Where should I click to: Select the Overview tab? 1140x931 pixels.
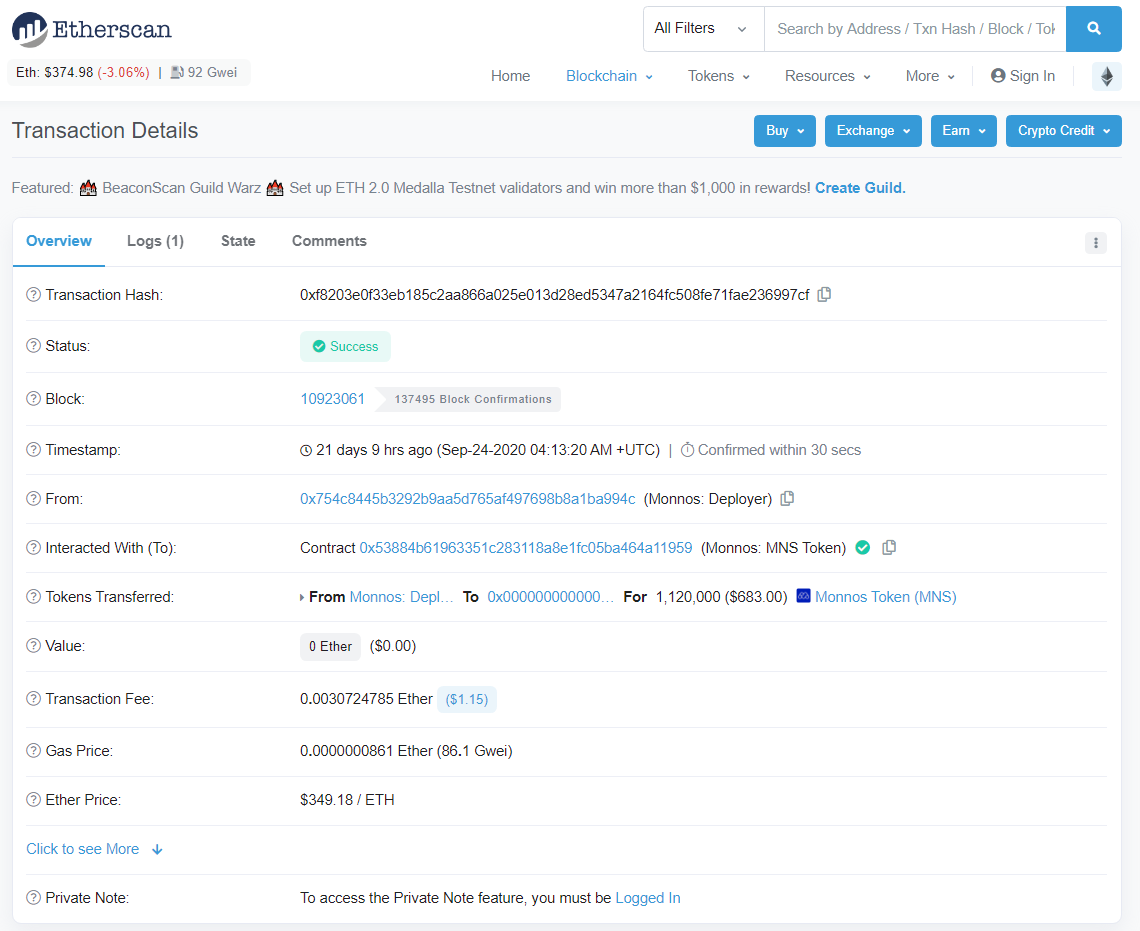coord(59,241)
